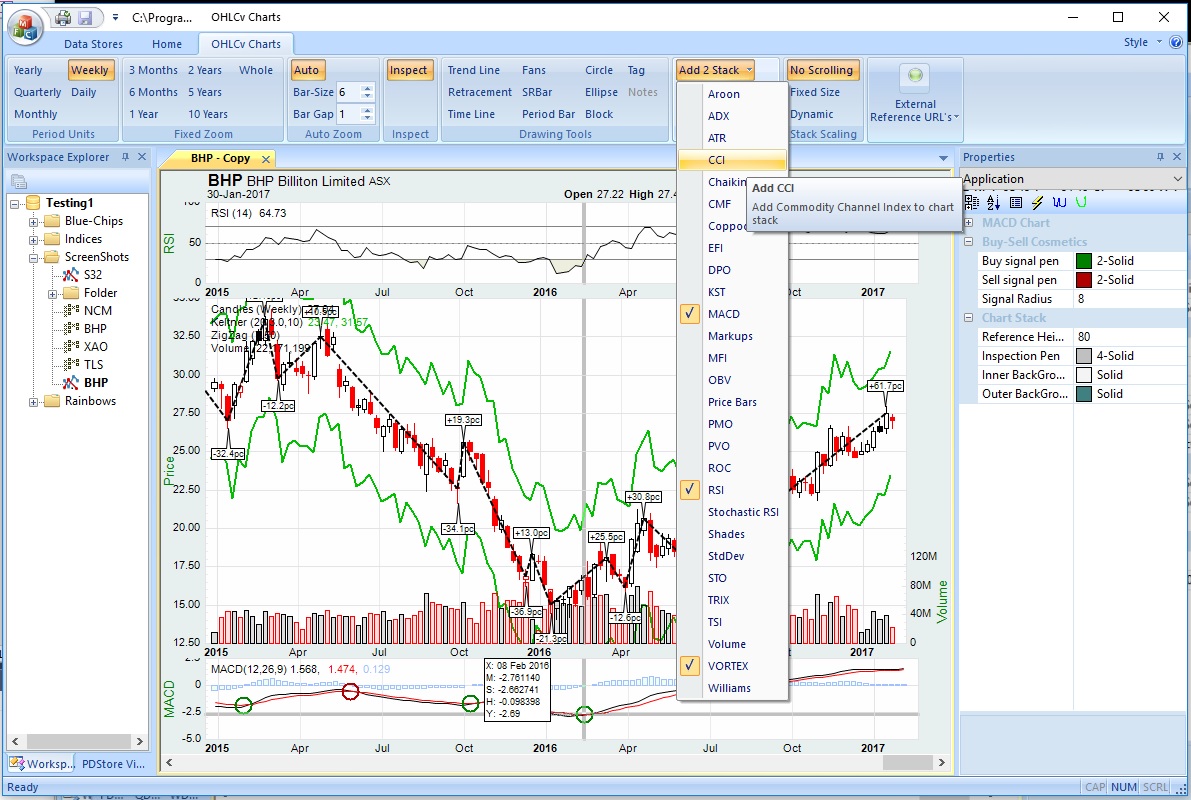
Task: Click the External Reference URL's green light icon
Action: [915, 75]
